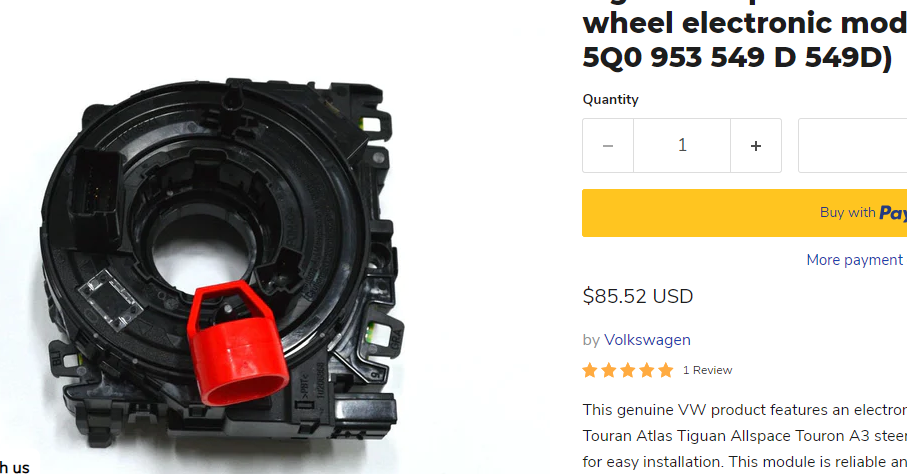This screenshot has width=907, height=474.
Task: Click the fourth rating star
Action: (647, 370)
